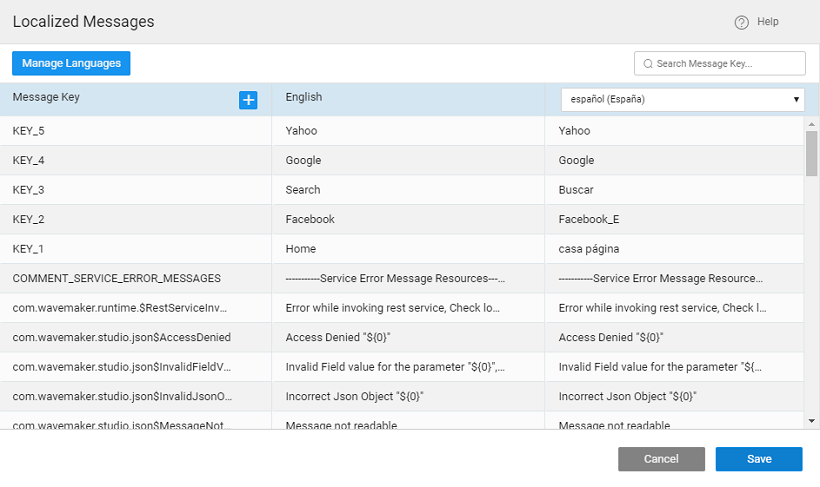Click the scrollbar down arrow
This screenshot has height=487, width=820.
(811, 421)
